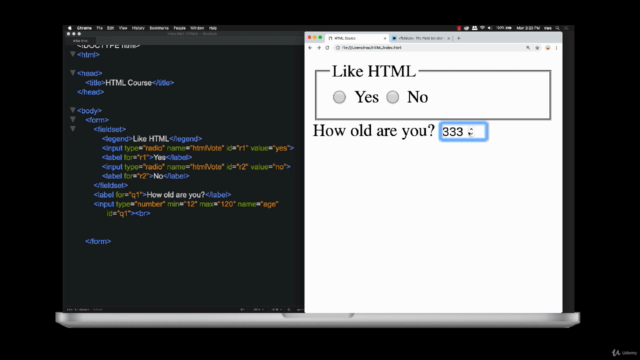Open the Window menu
This screenshot has width=640, height=360.
[x=197, y=28]
